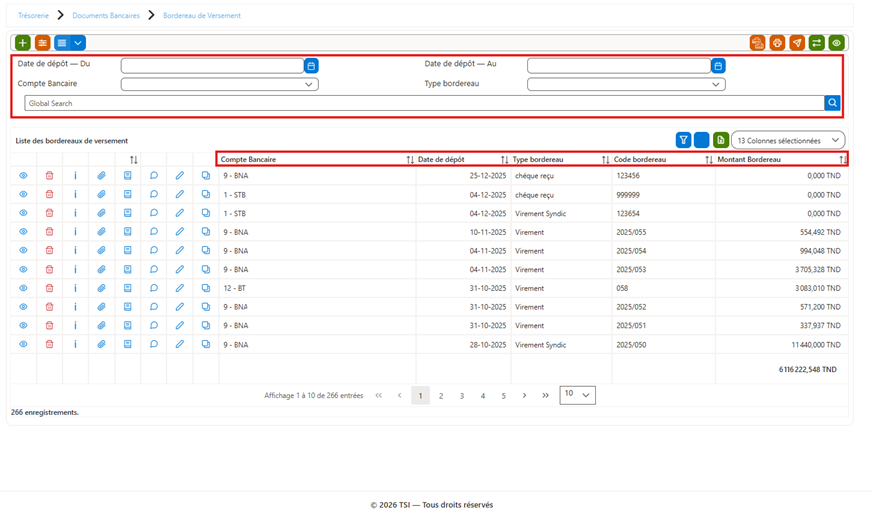Click the green Excel export icon

pos(720,140)
